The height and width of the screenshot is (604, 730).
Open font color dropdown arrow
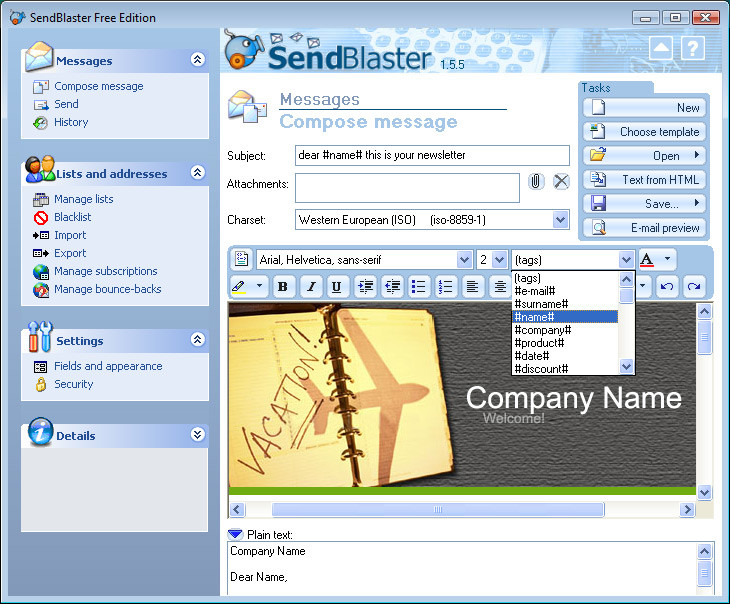click(x=667, y=258)
